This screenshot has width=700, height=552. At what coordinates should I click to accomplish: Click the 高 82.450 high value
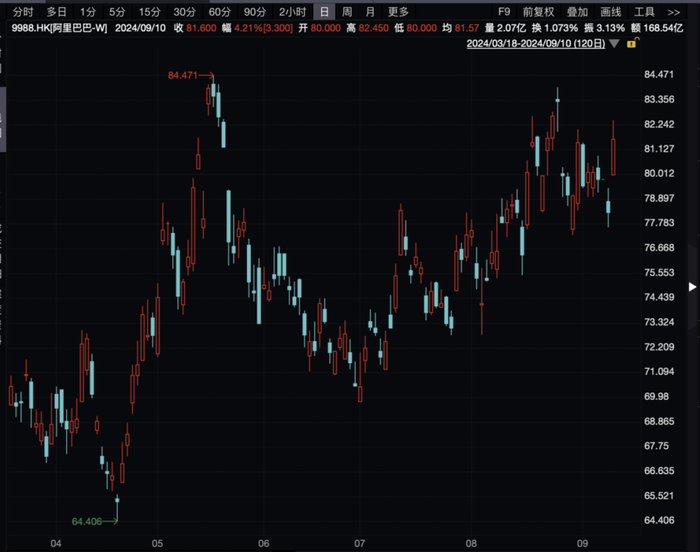point(367,28)
